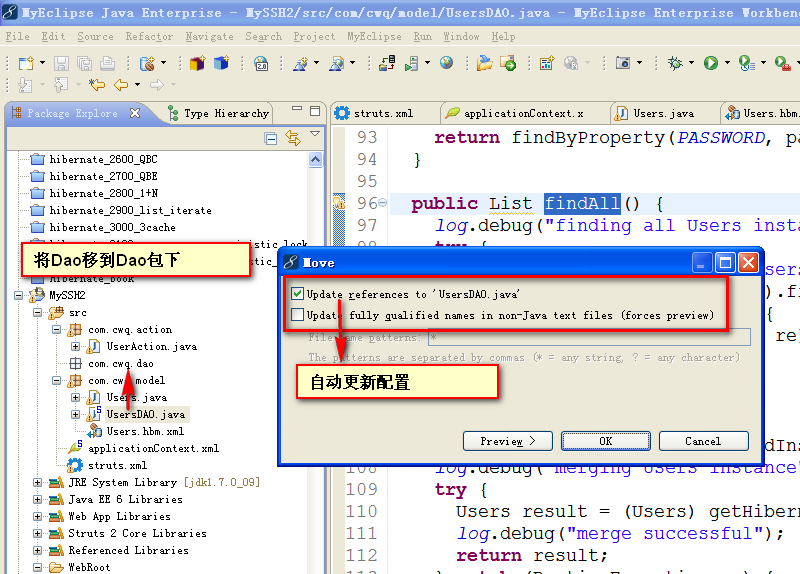
Task: Open the Source menu
Action: 95,37
